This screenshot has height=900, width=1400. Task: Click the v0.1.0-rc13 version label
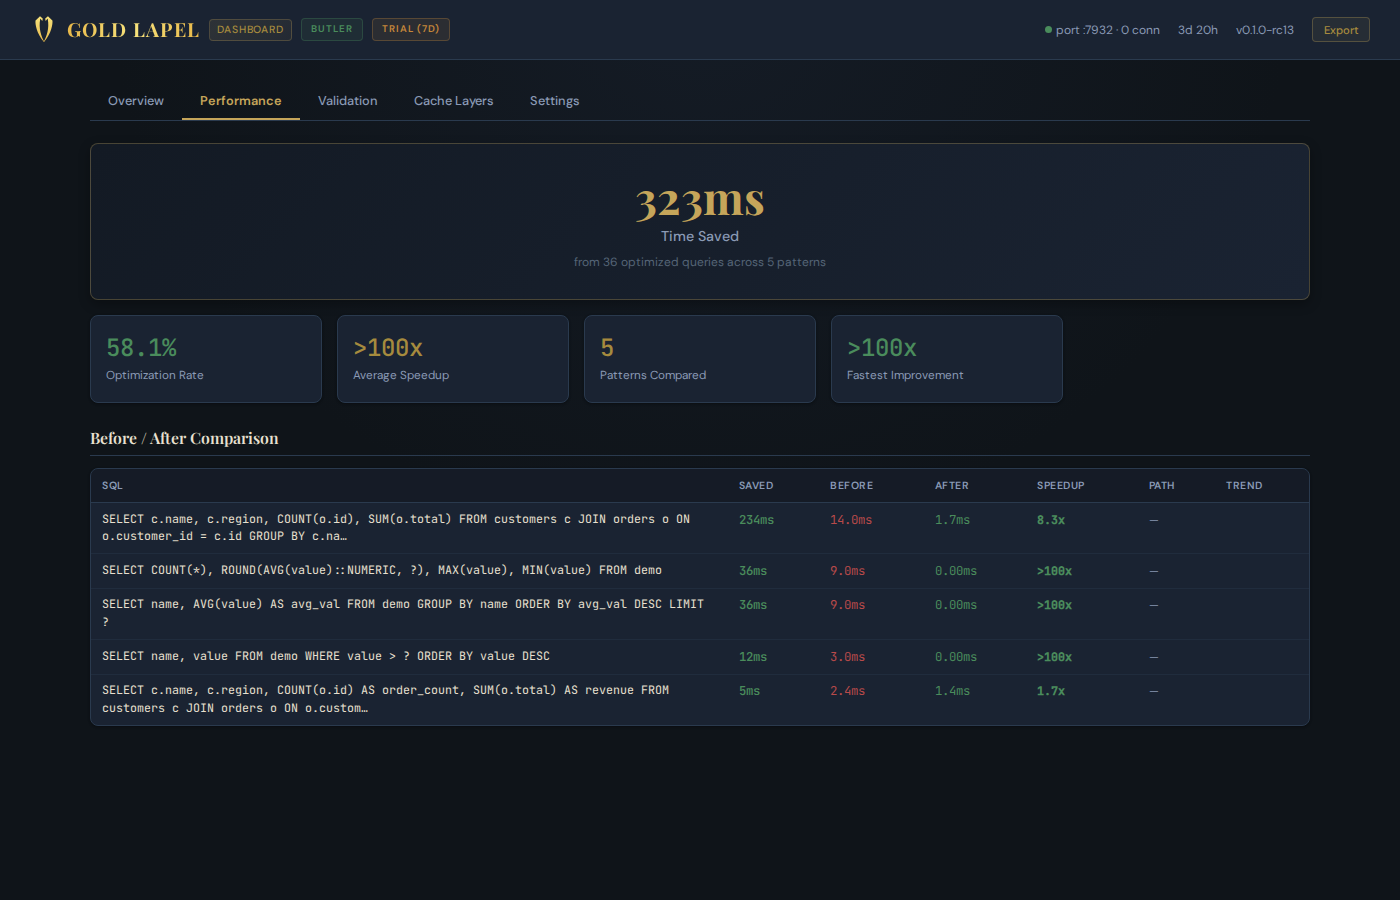pyautogui.click(x=1264, y=29)
